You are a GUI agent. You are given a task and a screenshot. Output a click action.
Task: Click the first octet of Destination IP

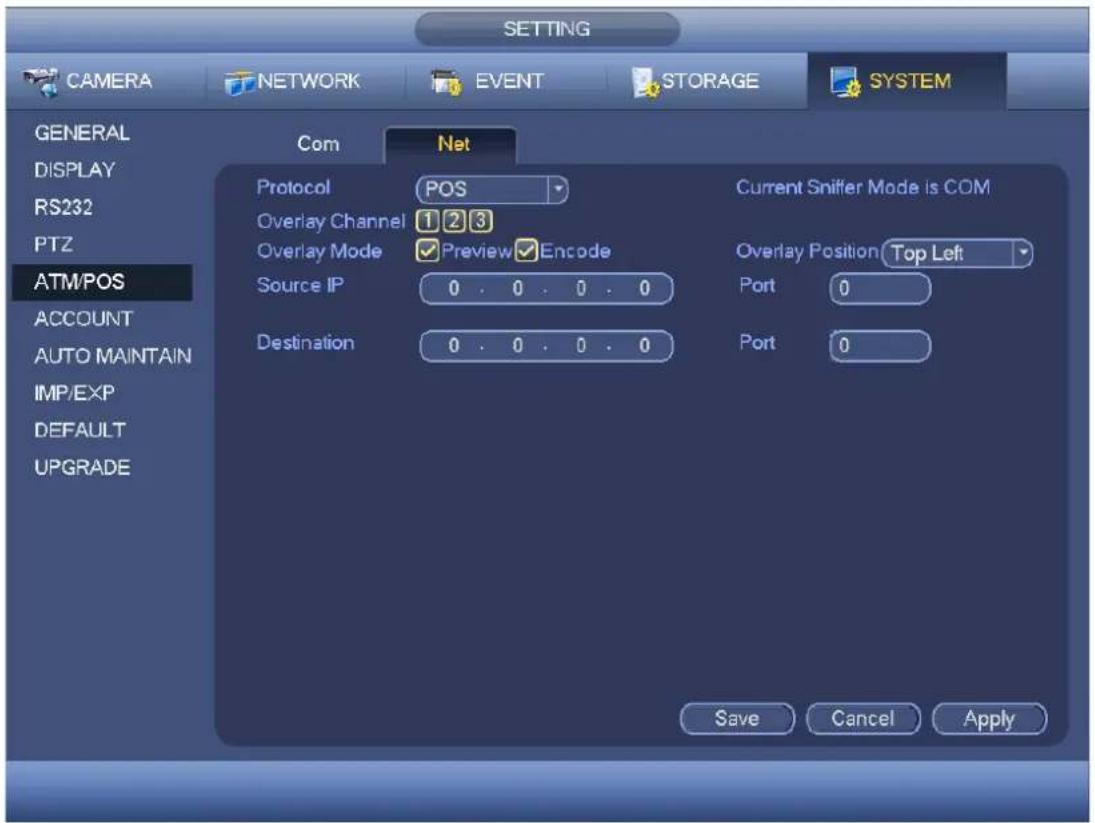tap(454, 346)
